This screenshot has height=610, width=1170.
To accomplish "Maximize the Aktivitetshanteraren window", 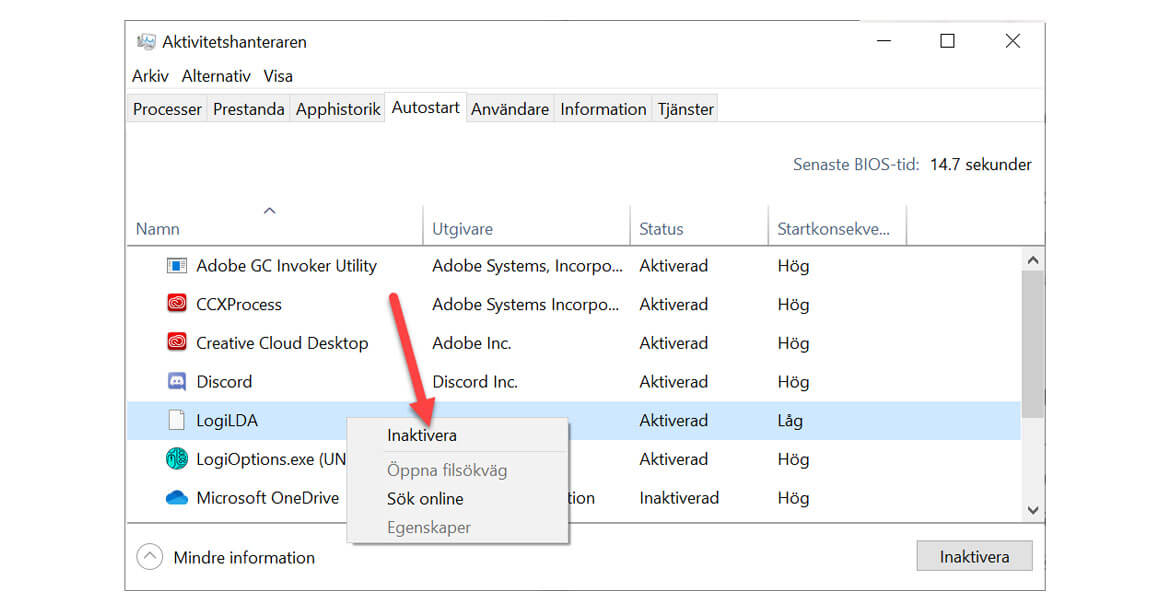I will coord(948,41).
